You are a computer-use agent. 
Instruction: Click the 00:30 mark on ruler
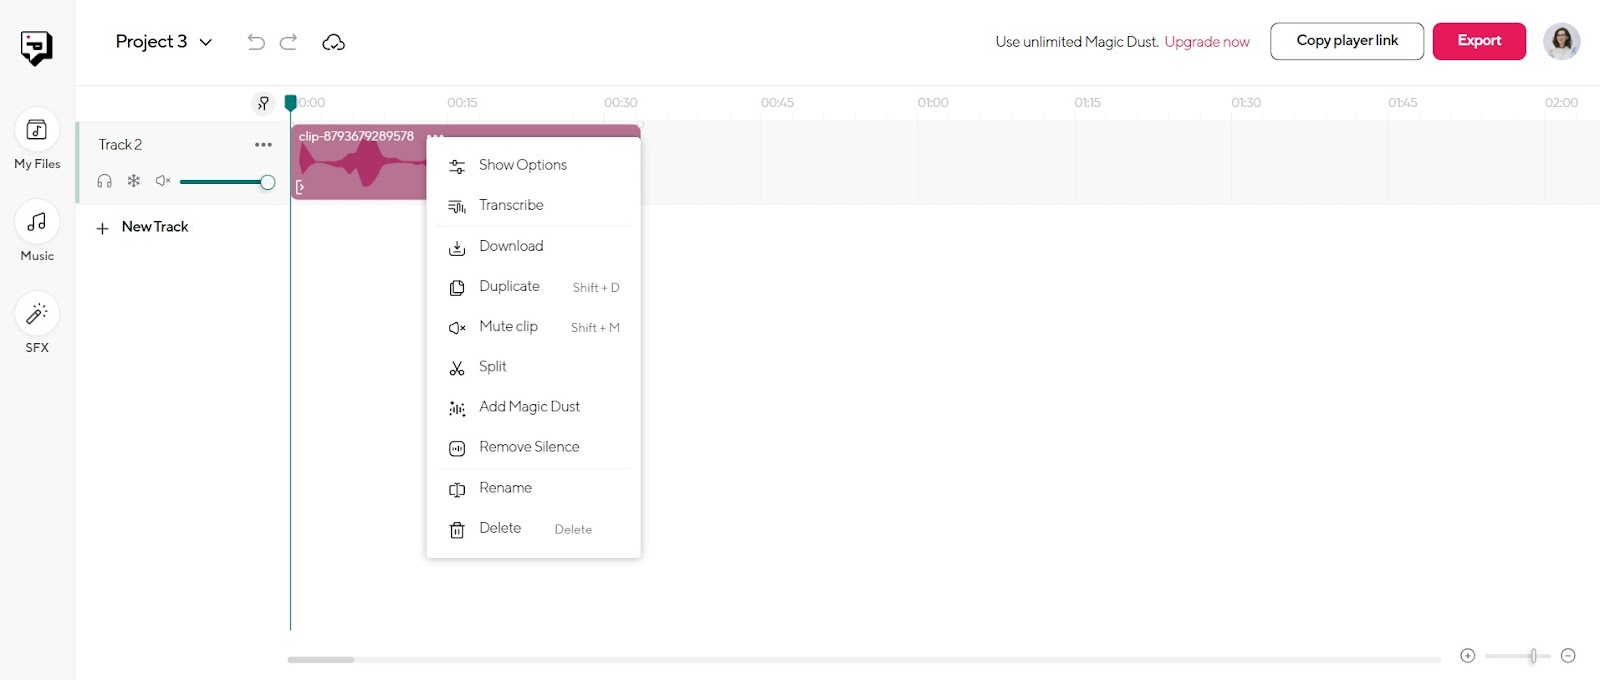620,103
